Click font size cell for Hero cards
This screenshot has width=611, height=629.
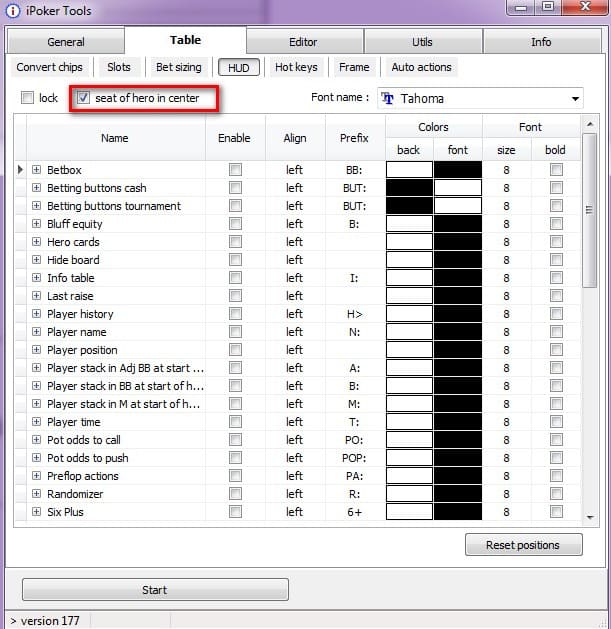coord(507,241)
